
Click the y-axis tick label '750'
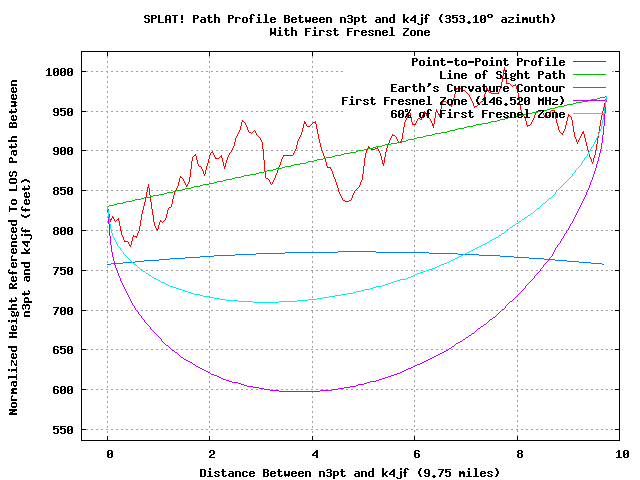click(63, 271)
